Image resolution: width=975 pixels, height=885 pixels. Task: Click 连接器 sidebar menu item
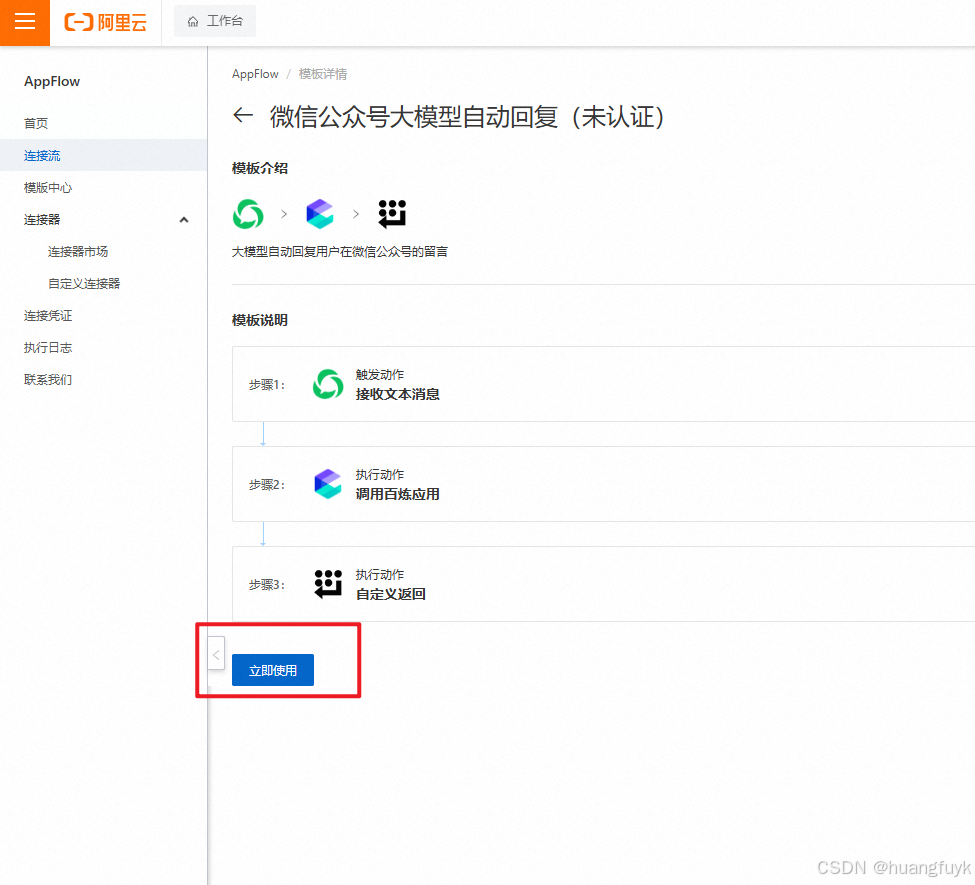point(42,220)
